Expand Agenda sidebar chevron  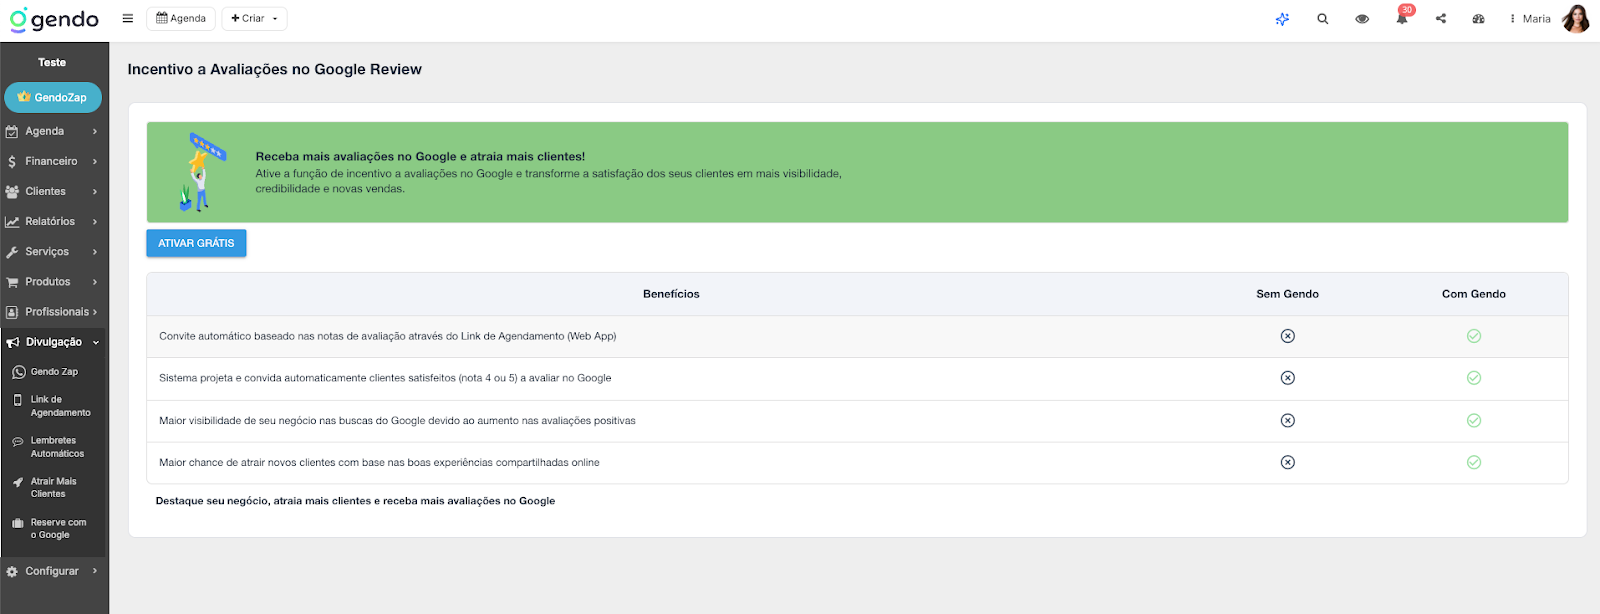tap(95, 131)
